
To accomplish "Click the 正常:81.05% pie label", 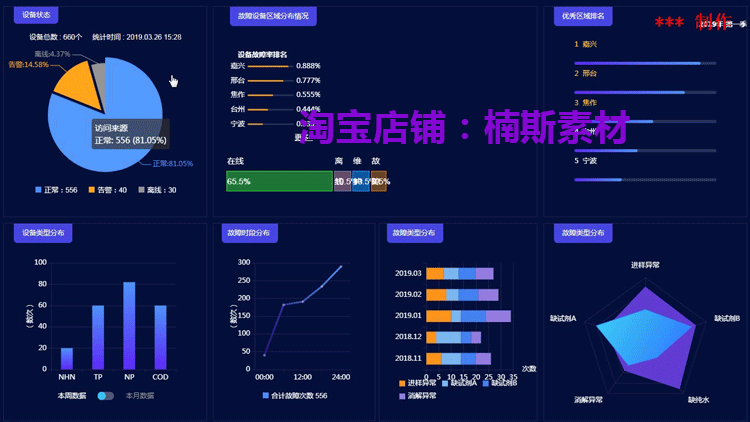I will [x=173, y=164].
